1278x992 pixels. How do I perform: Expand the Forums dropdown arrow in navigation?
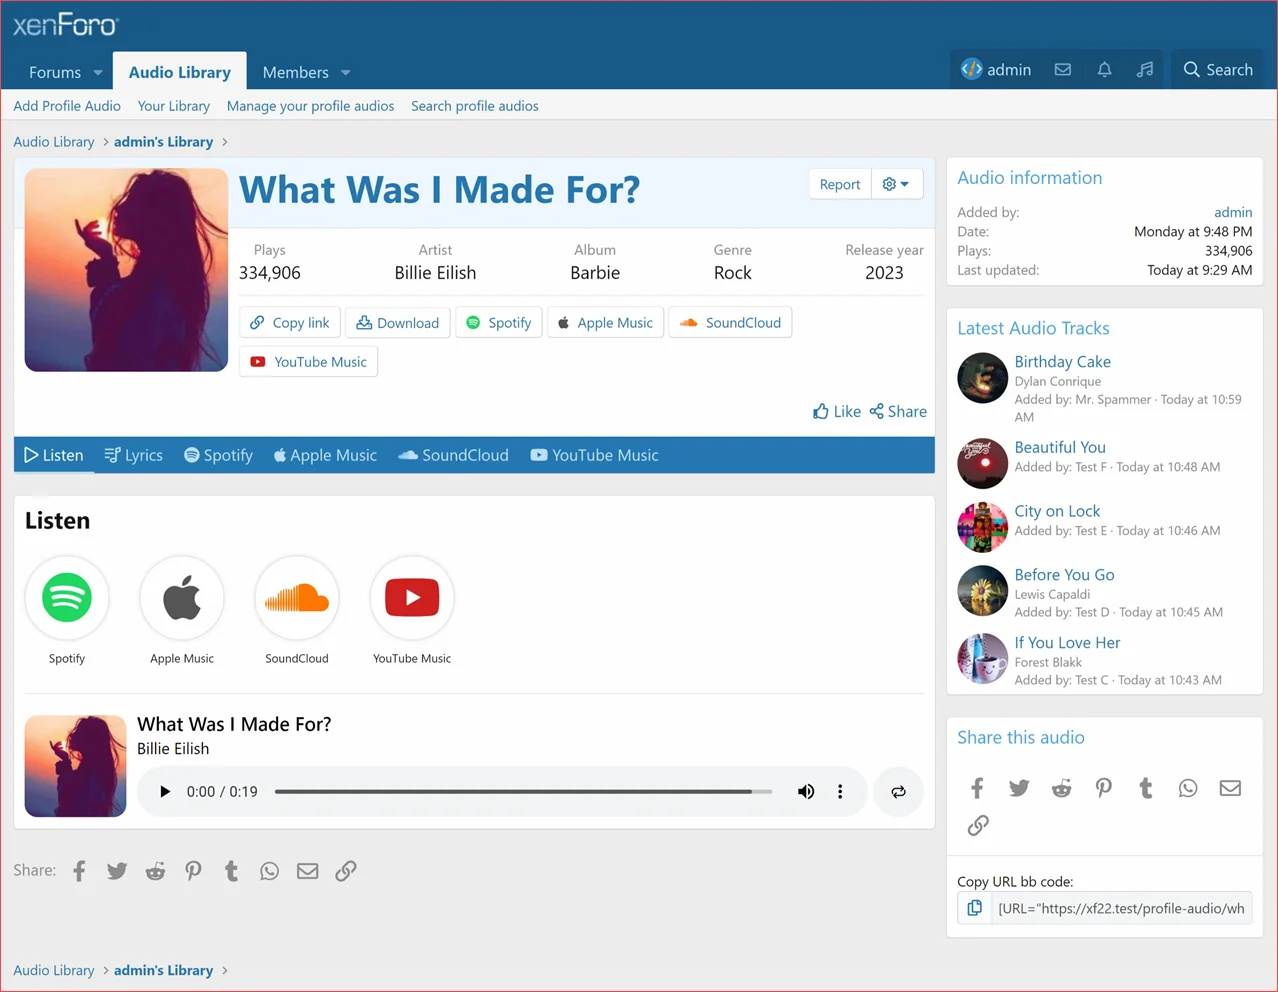click(98, 73)
